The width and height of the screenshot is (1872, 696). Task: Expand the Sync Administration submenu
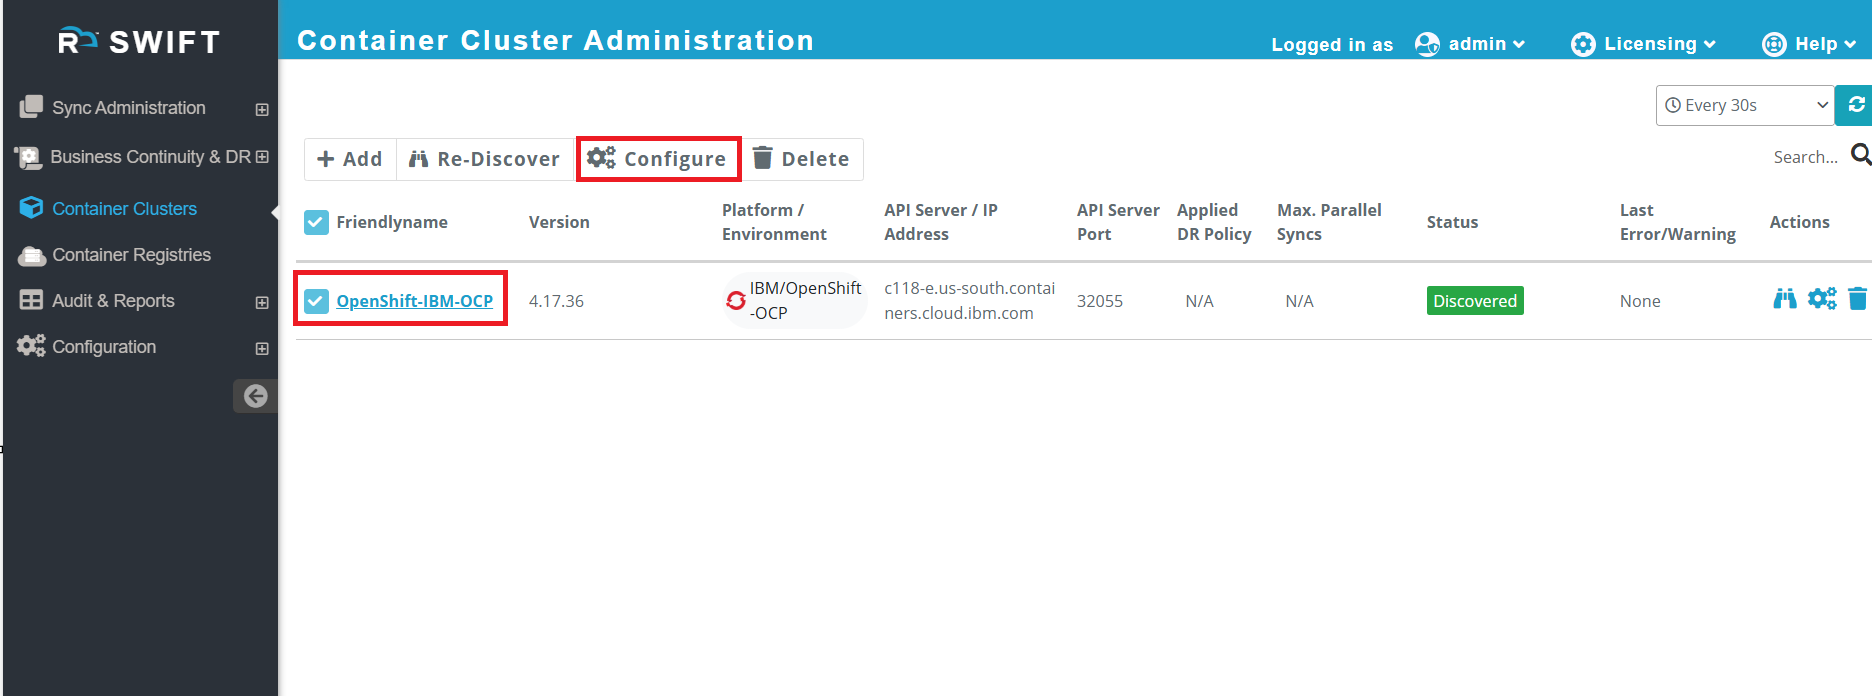(x=262, y=110)
